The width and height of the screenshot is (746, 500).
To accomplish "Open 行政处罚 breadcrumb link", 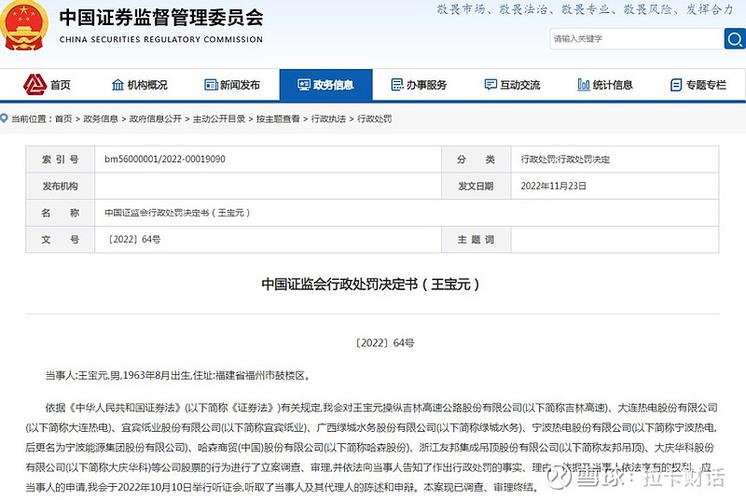I will (374, 119).
